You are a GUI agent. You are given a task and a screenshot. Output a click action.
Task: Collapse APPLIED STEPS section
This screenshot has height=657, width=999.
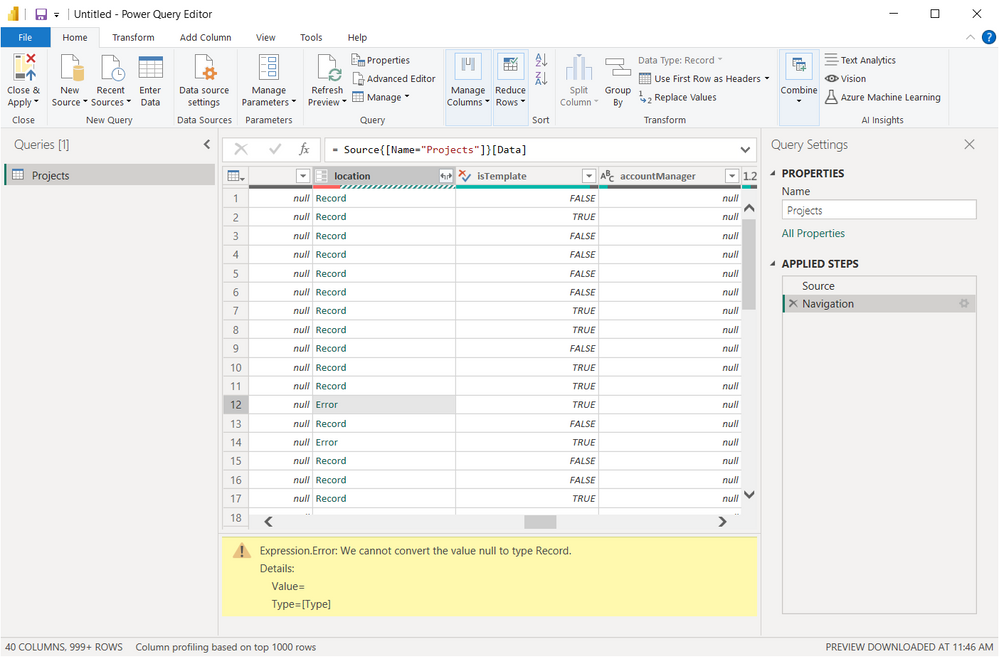click(773, 264)
